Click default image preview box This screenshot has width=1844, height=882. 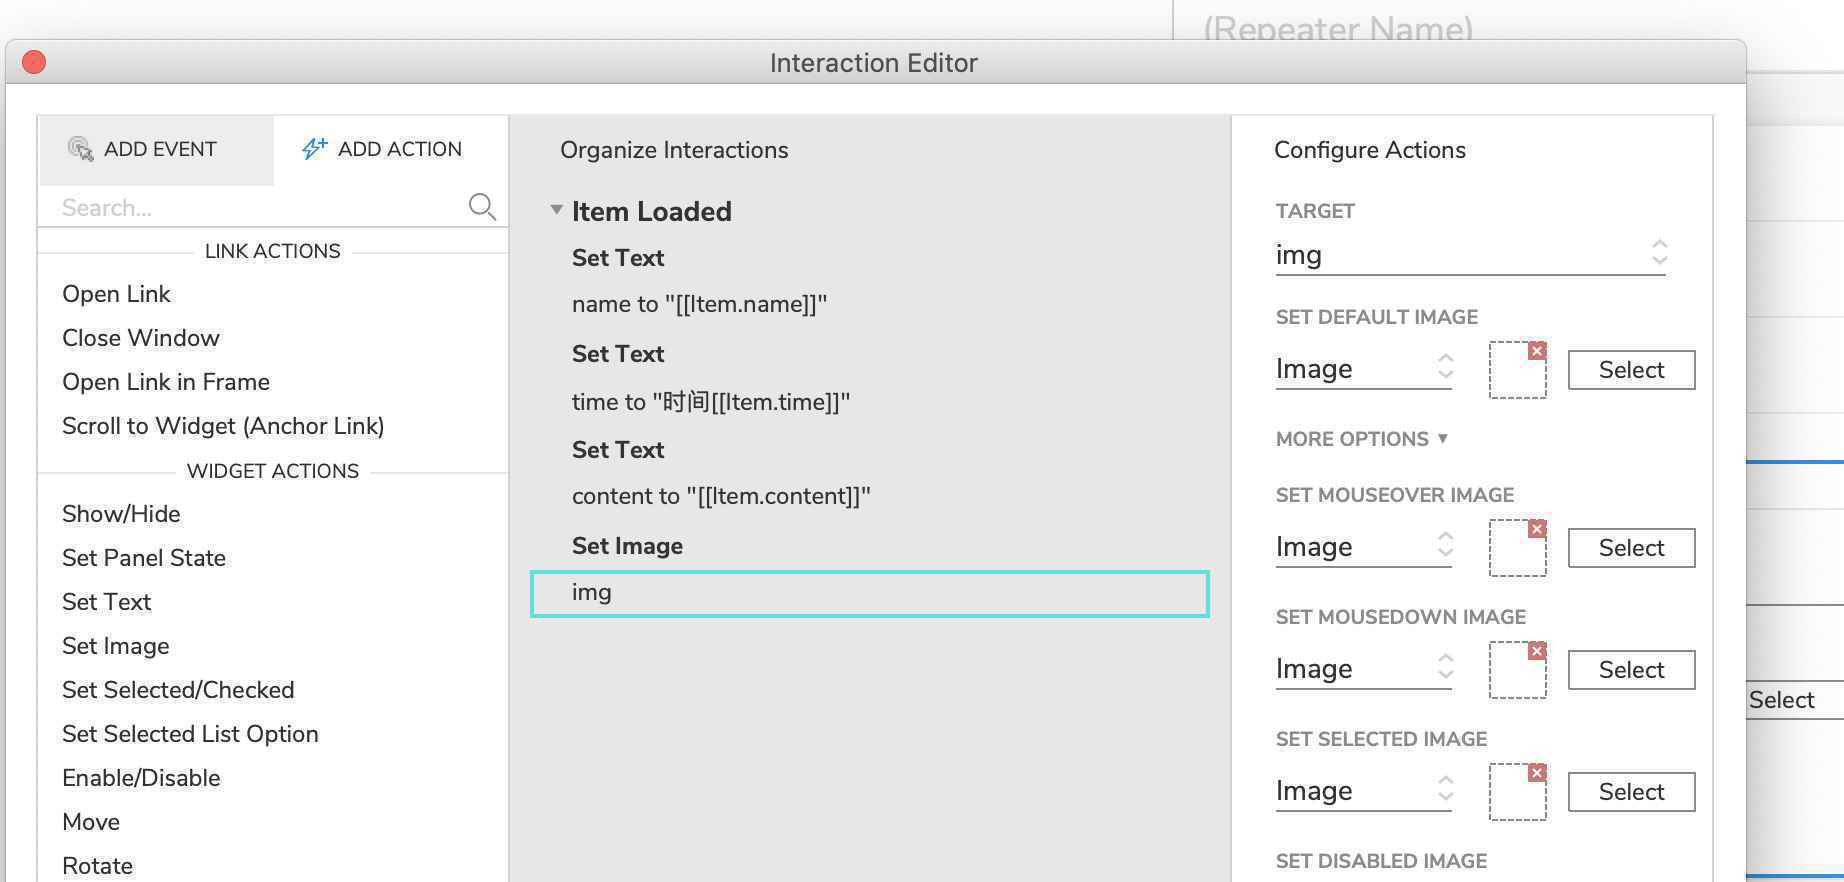pyautogui.click(x=1517, y=370)
